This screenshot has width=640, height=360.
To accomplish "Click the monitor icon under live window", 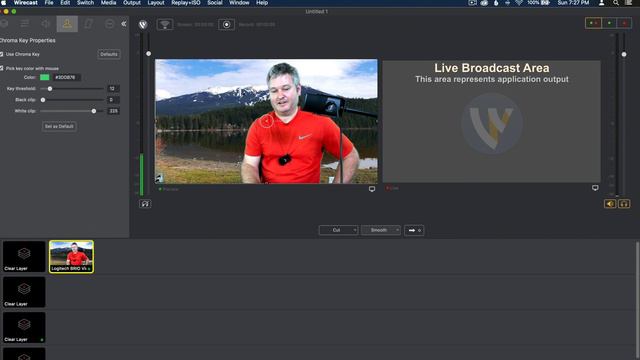I will point(595,188).
